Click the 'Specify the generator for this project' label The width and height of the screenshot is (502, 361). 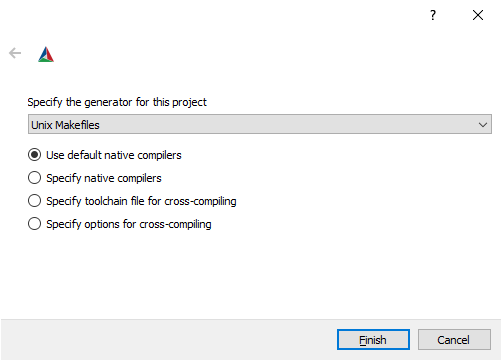click(x=117, y=102)
